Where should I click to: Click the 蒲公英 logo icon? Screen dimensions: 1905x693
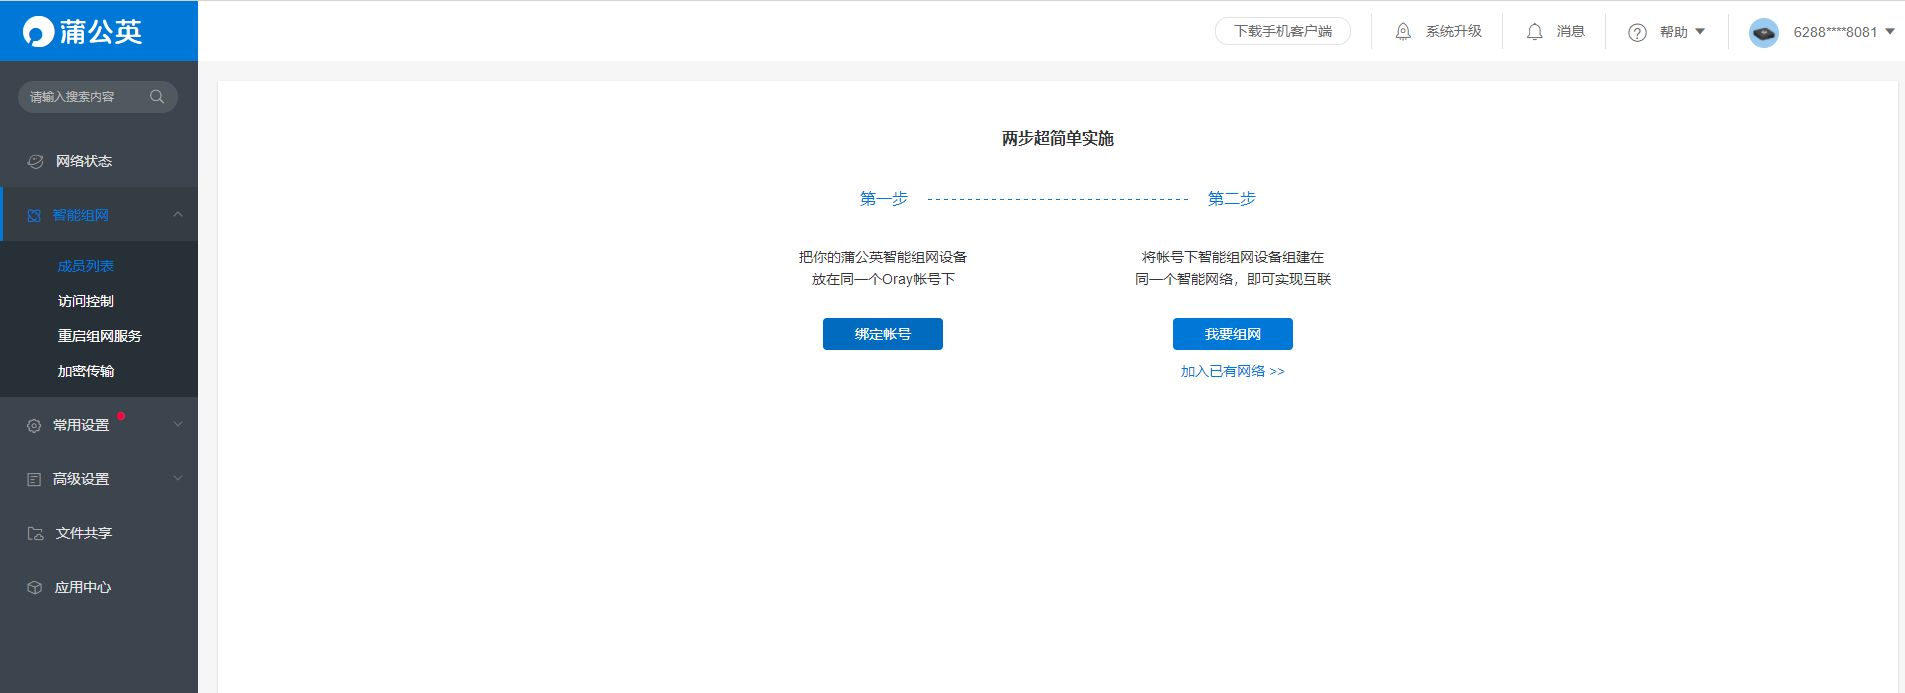(39, 32)
